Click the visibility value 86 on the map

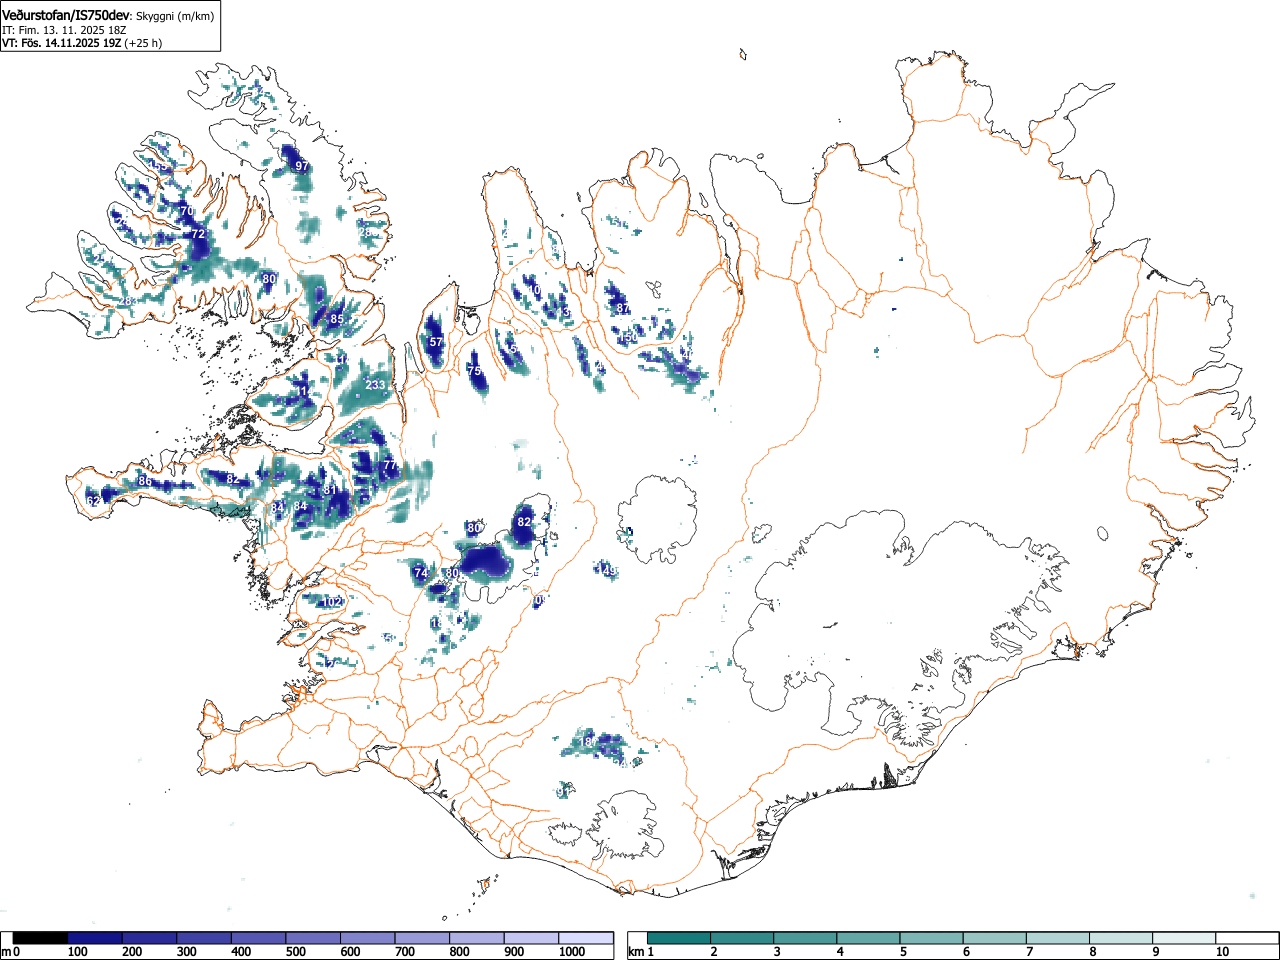point(145,482)
